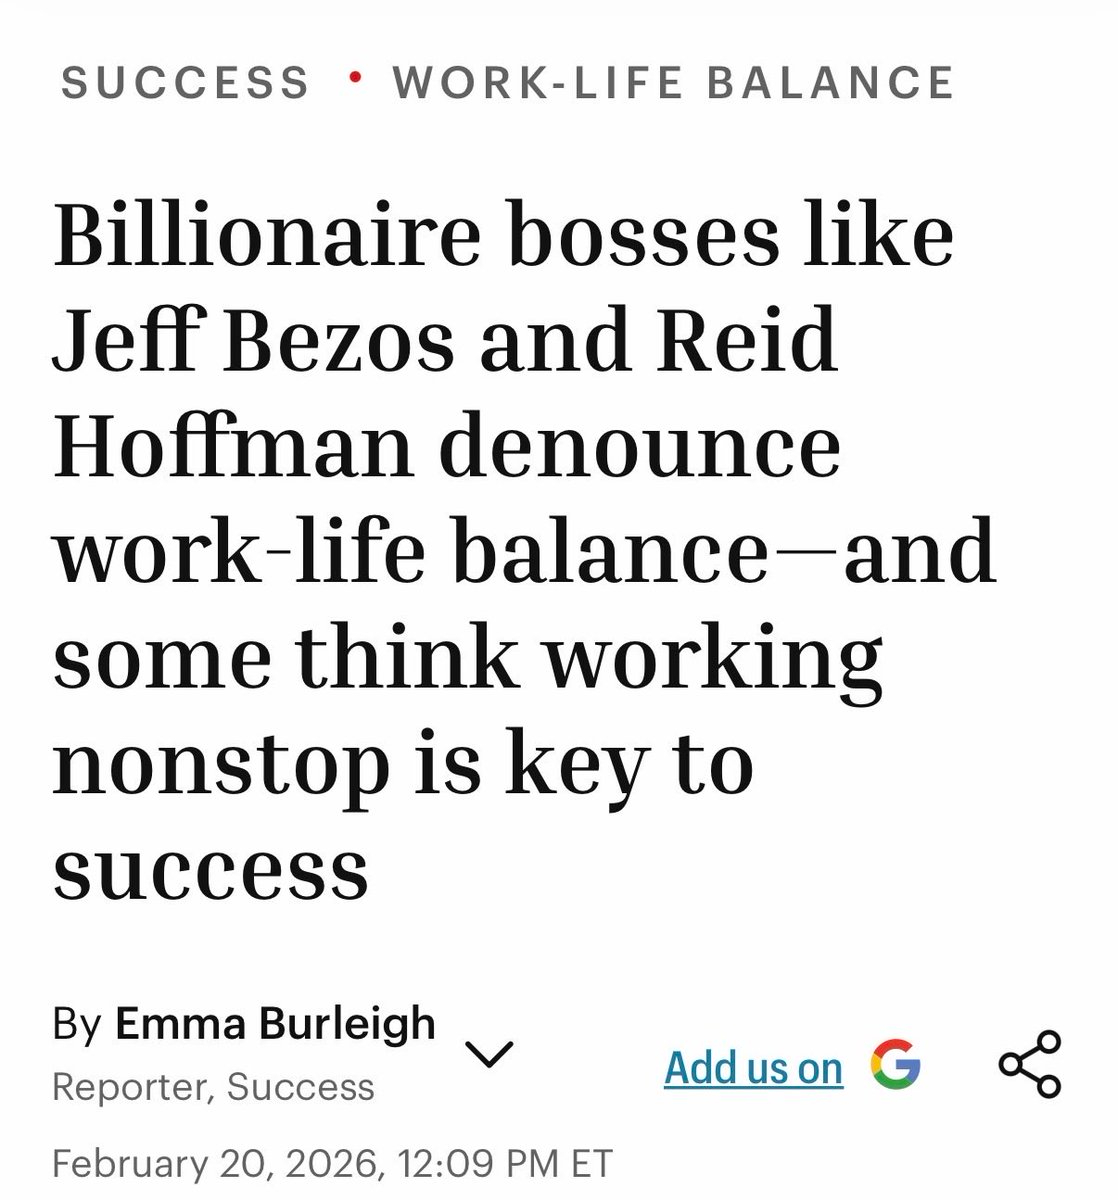The image size is (1118, 1200).
Task: Click "Jeff Bezos" in the headline
Action: [256, 343]
